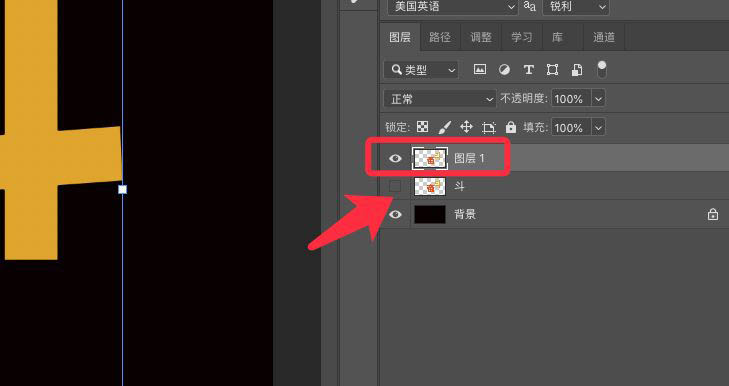729x386 pixels.
Task: Select 图层 1 layer thumbnail
Action: tap(430, 159)
